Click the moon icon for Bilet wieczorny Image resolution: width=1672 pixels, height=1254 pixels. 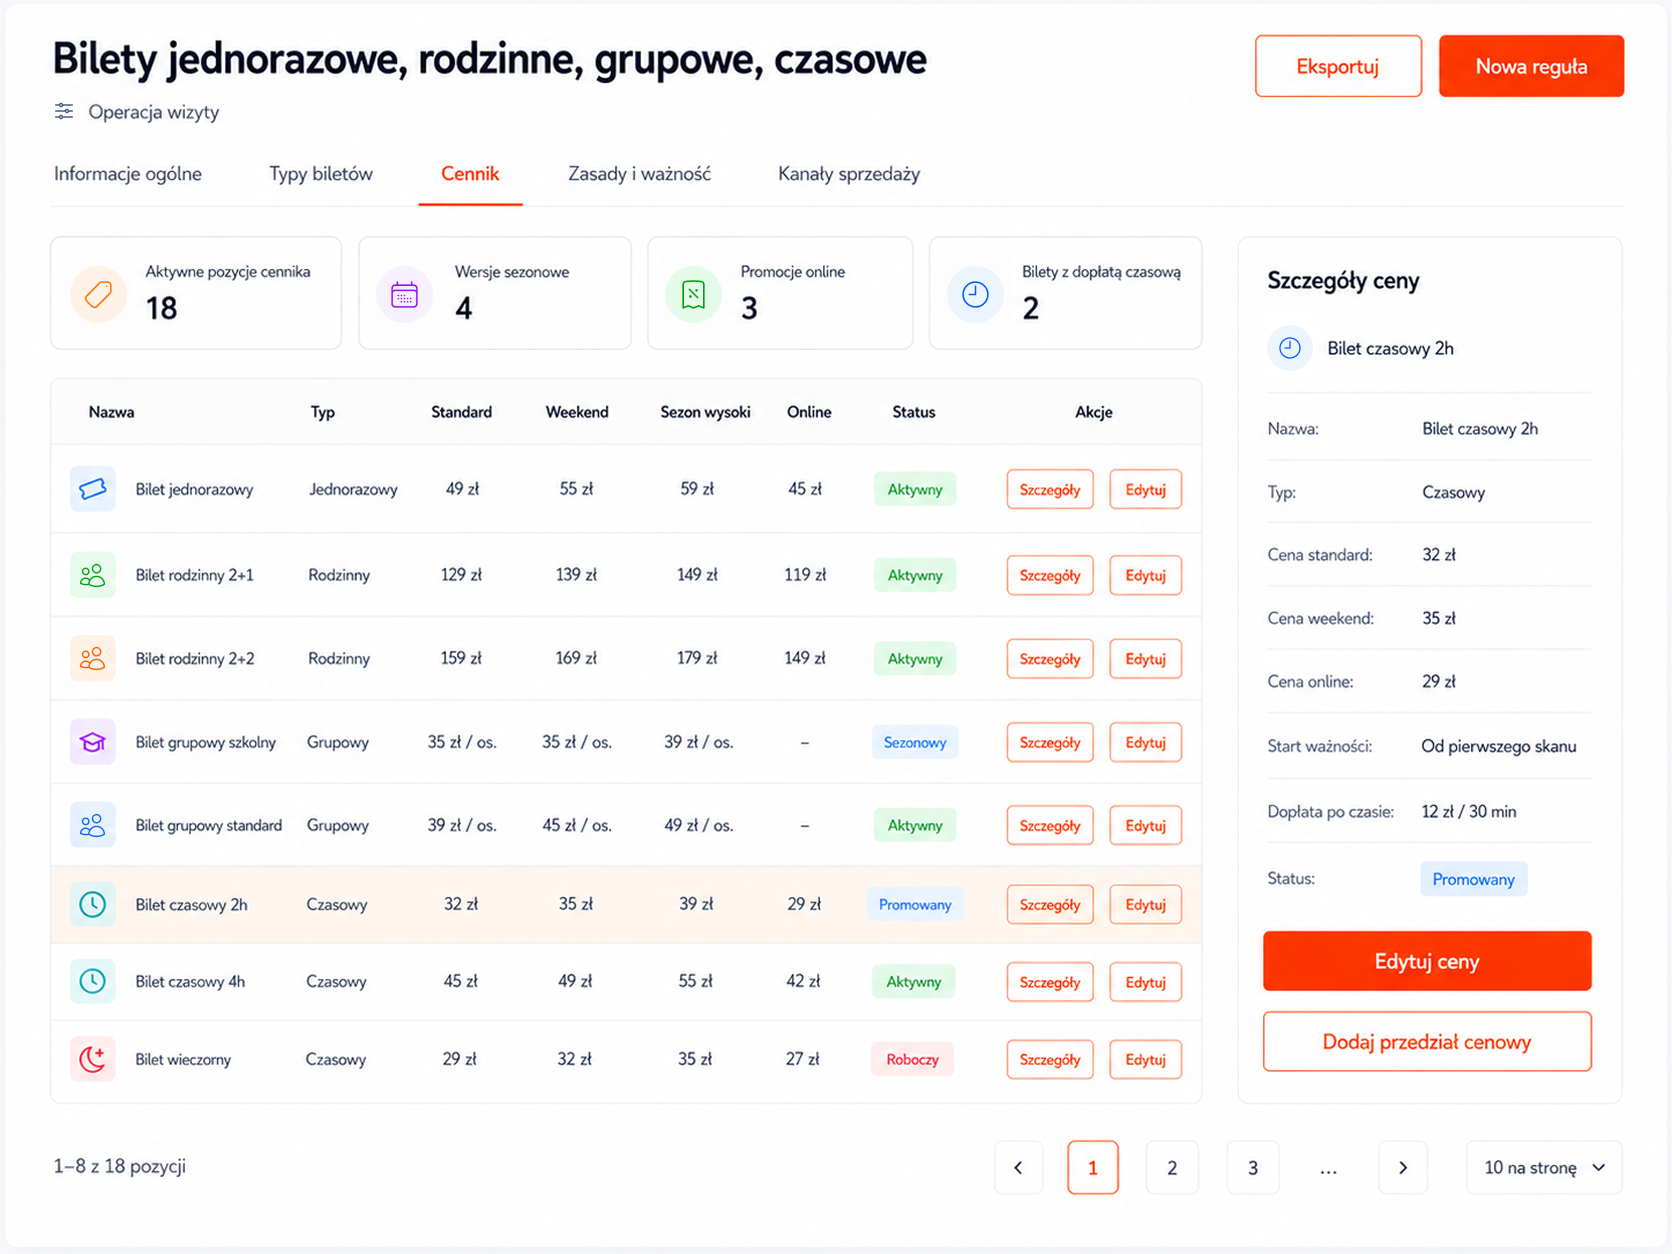pos(92,1059)
